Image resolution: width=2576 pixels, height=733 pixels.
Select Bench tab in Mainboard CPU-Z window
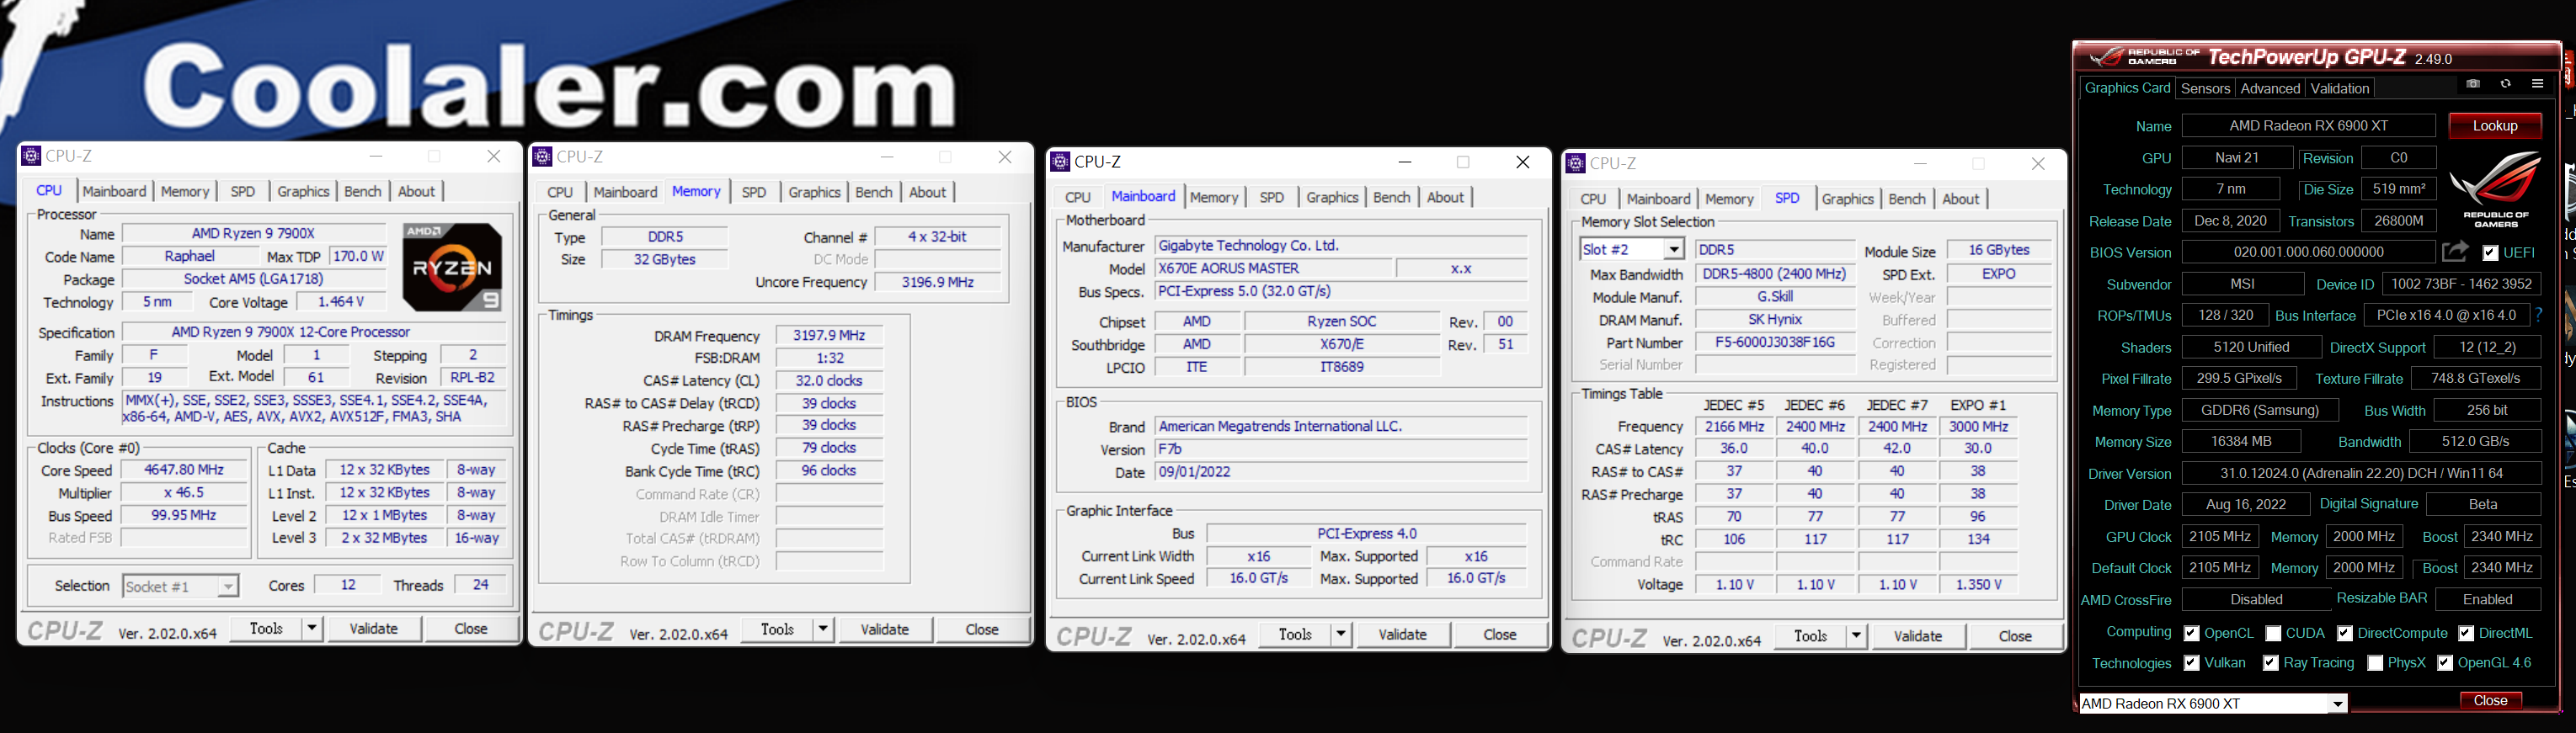pos(1391,197)
